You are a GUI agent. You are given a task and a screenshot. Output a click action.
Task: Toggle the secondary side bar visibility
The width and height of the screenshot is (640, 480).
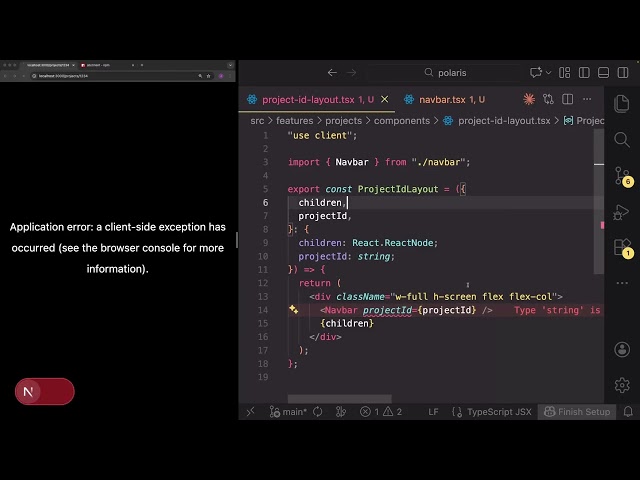623,73
